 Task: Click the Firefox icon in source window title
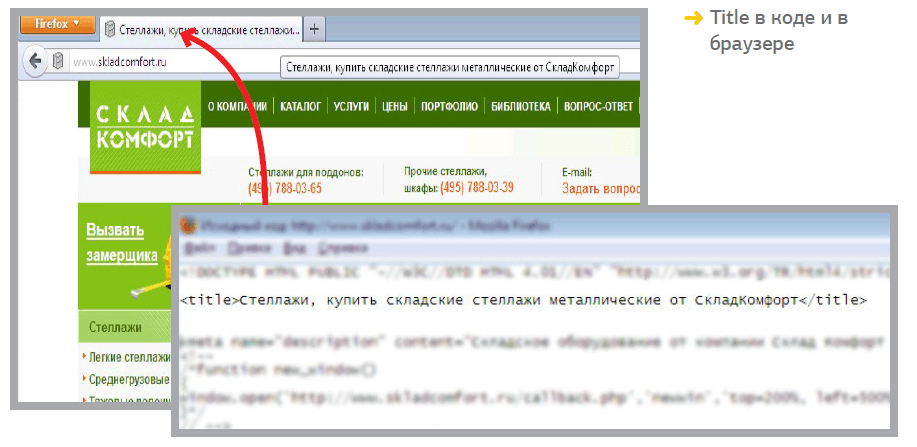click(187, 225)
